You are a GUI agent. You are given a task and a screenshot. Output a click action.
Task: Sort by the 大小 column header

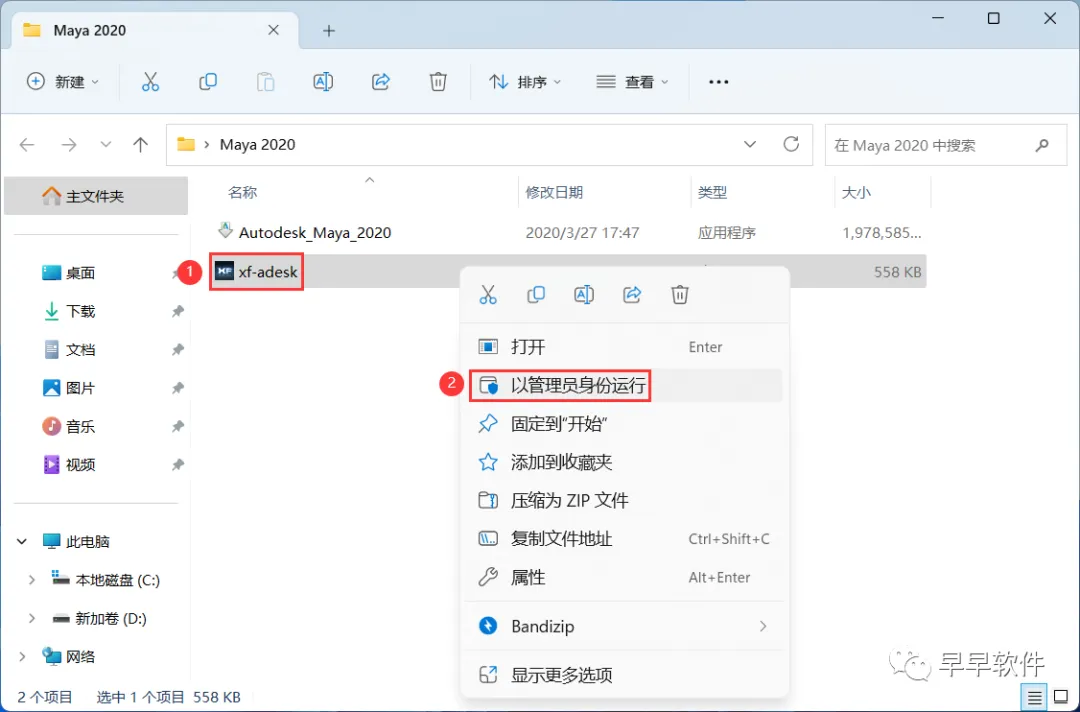point(856,193)
